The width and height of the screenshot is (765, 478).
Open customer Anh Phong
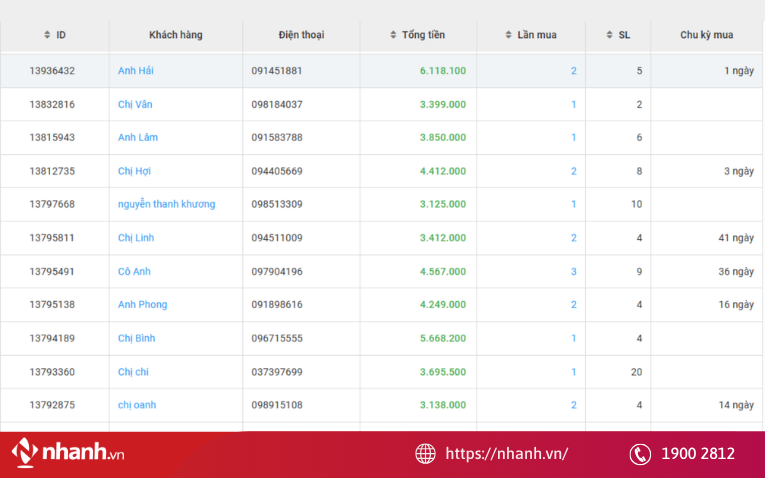(x=142, y=305)
